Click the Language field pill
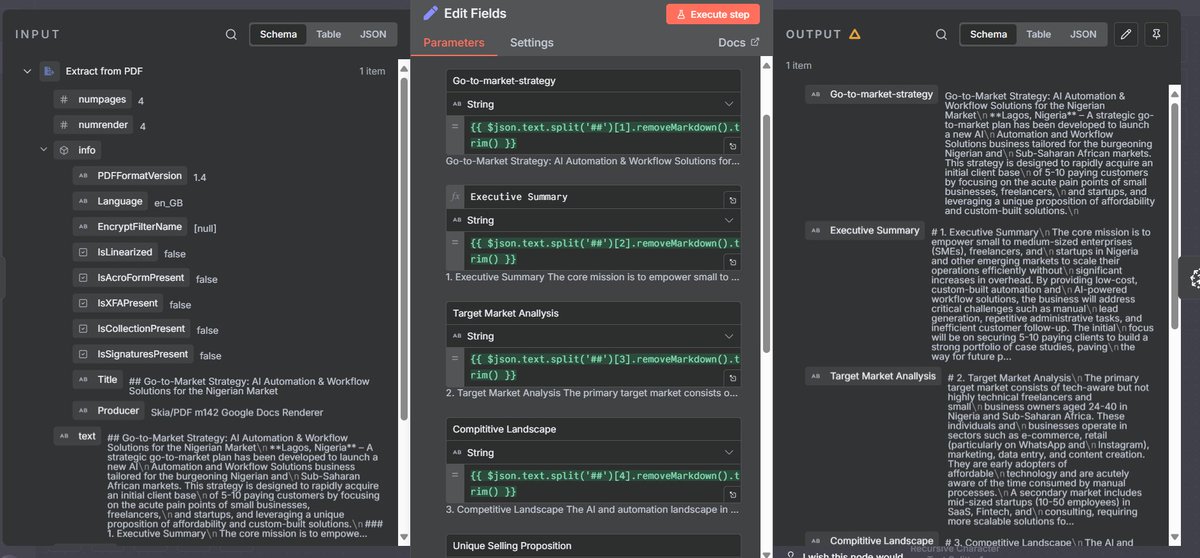The width and height of the screenshot is (1200, 558). (110, 201)
